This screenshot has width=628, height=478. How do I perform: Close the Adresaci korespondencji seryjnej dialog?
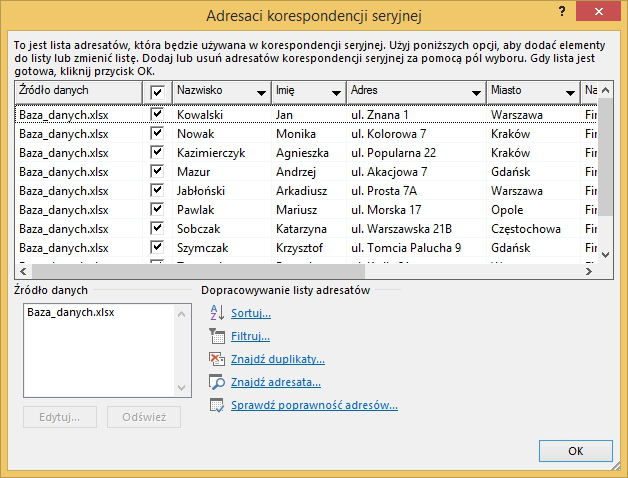[598, 11]
